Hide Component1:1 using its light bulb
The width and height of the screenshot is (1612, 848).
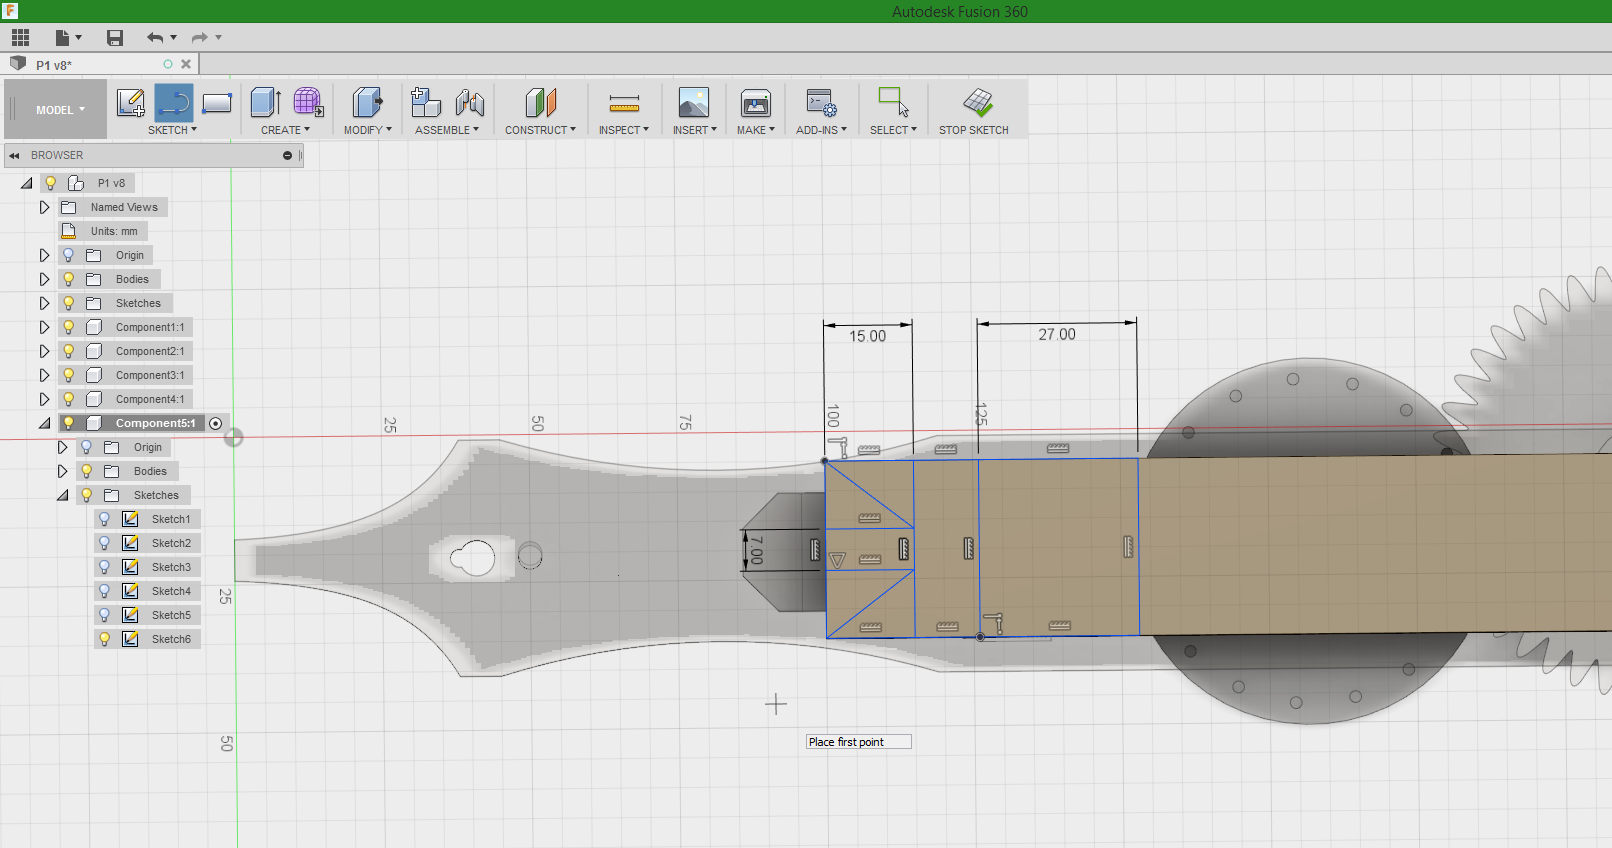[68, 327]
